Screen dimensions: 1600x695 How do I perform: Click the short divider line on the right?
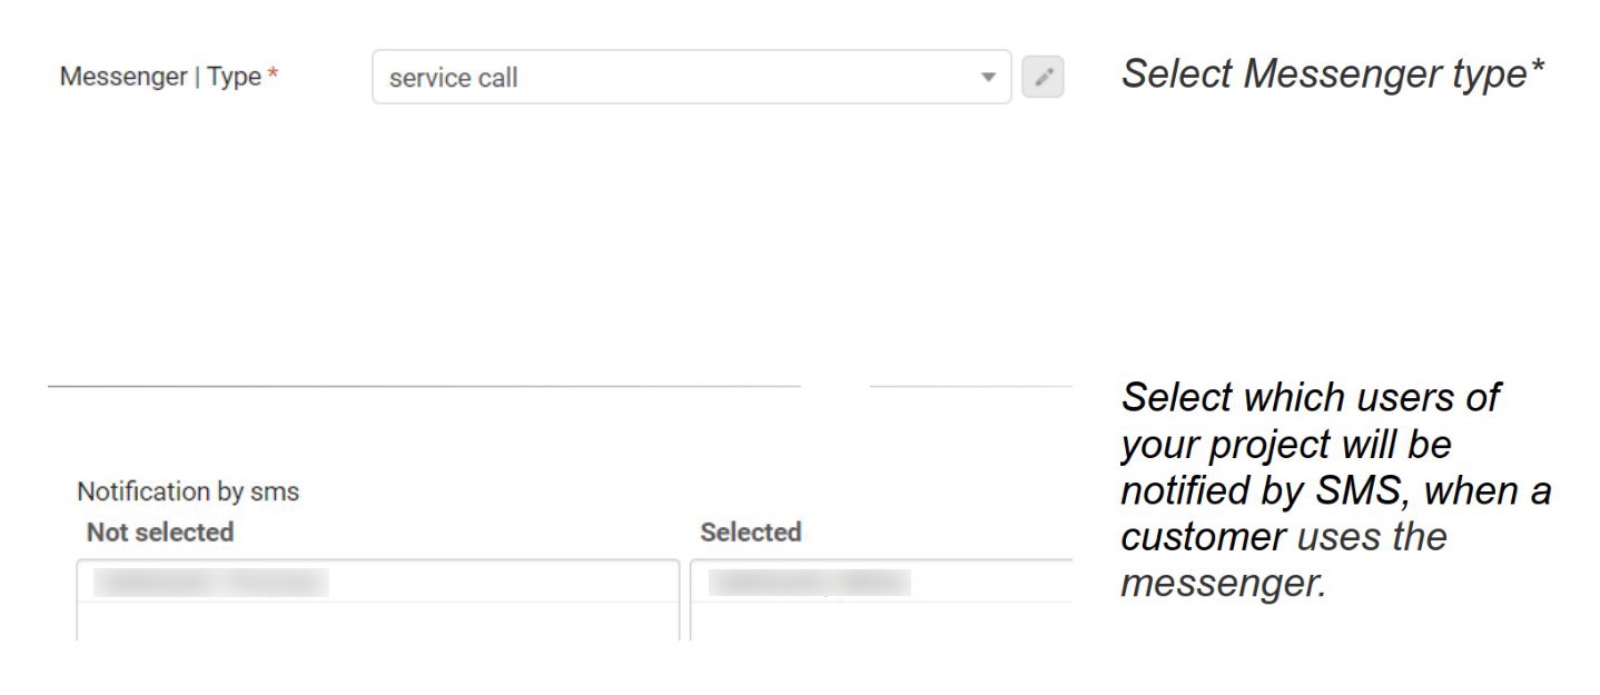point(971,386)
